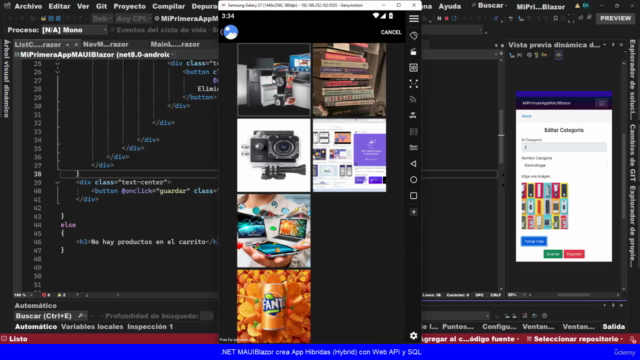Open the Ver menu
Screen dimensions: 640x360
coord(83,6)
